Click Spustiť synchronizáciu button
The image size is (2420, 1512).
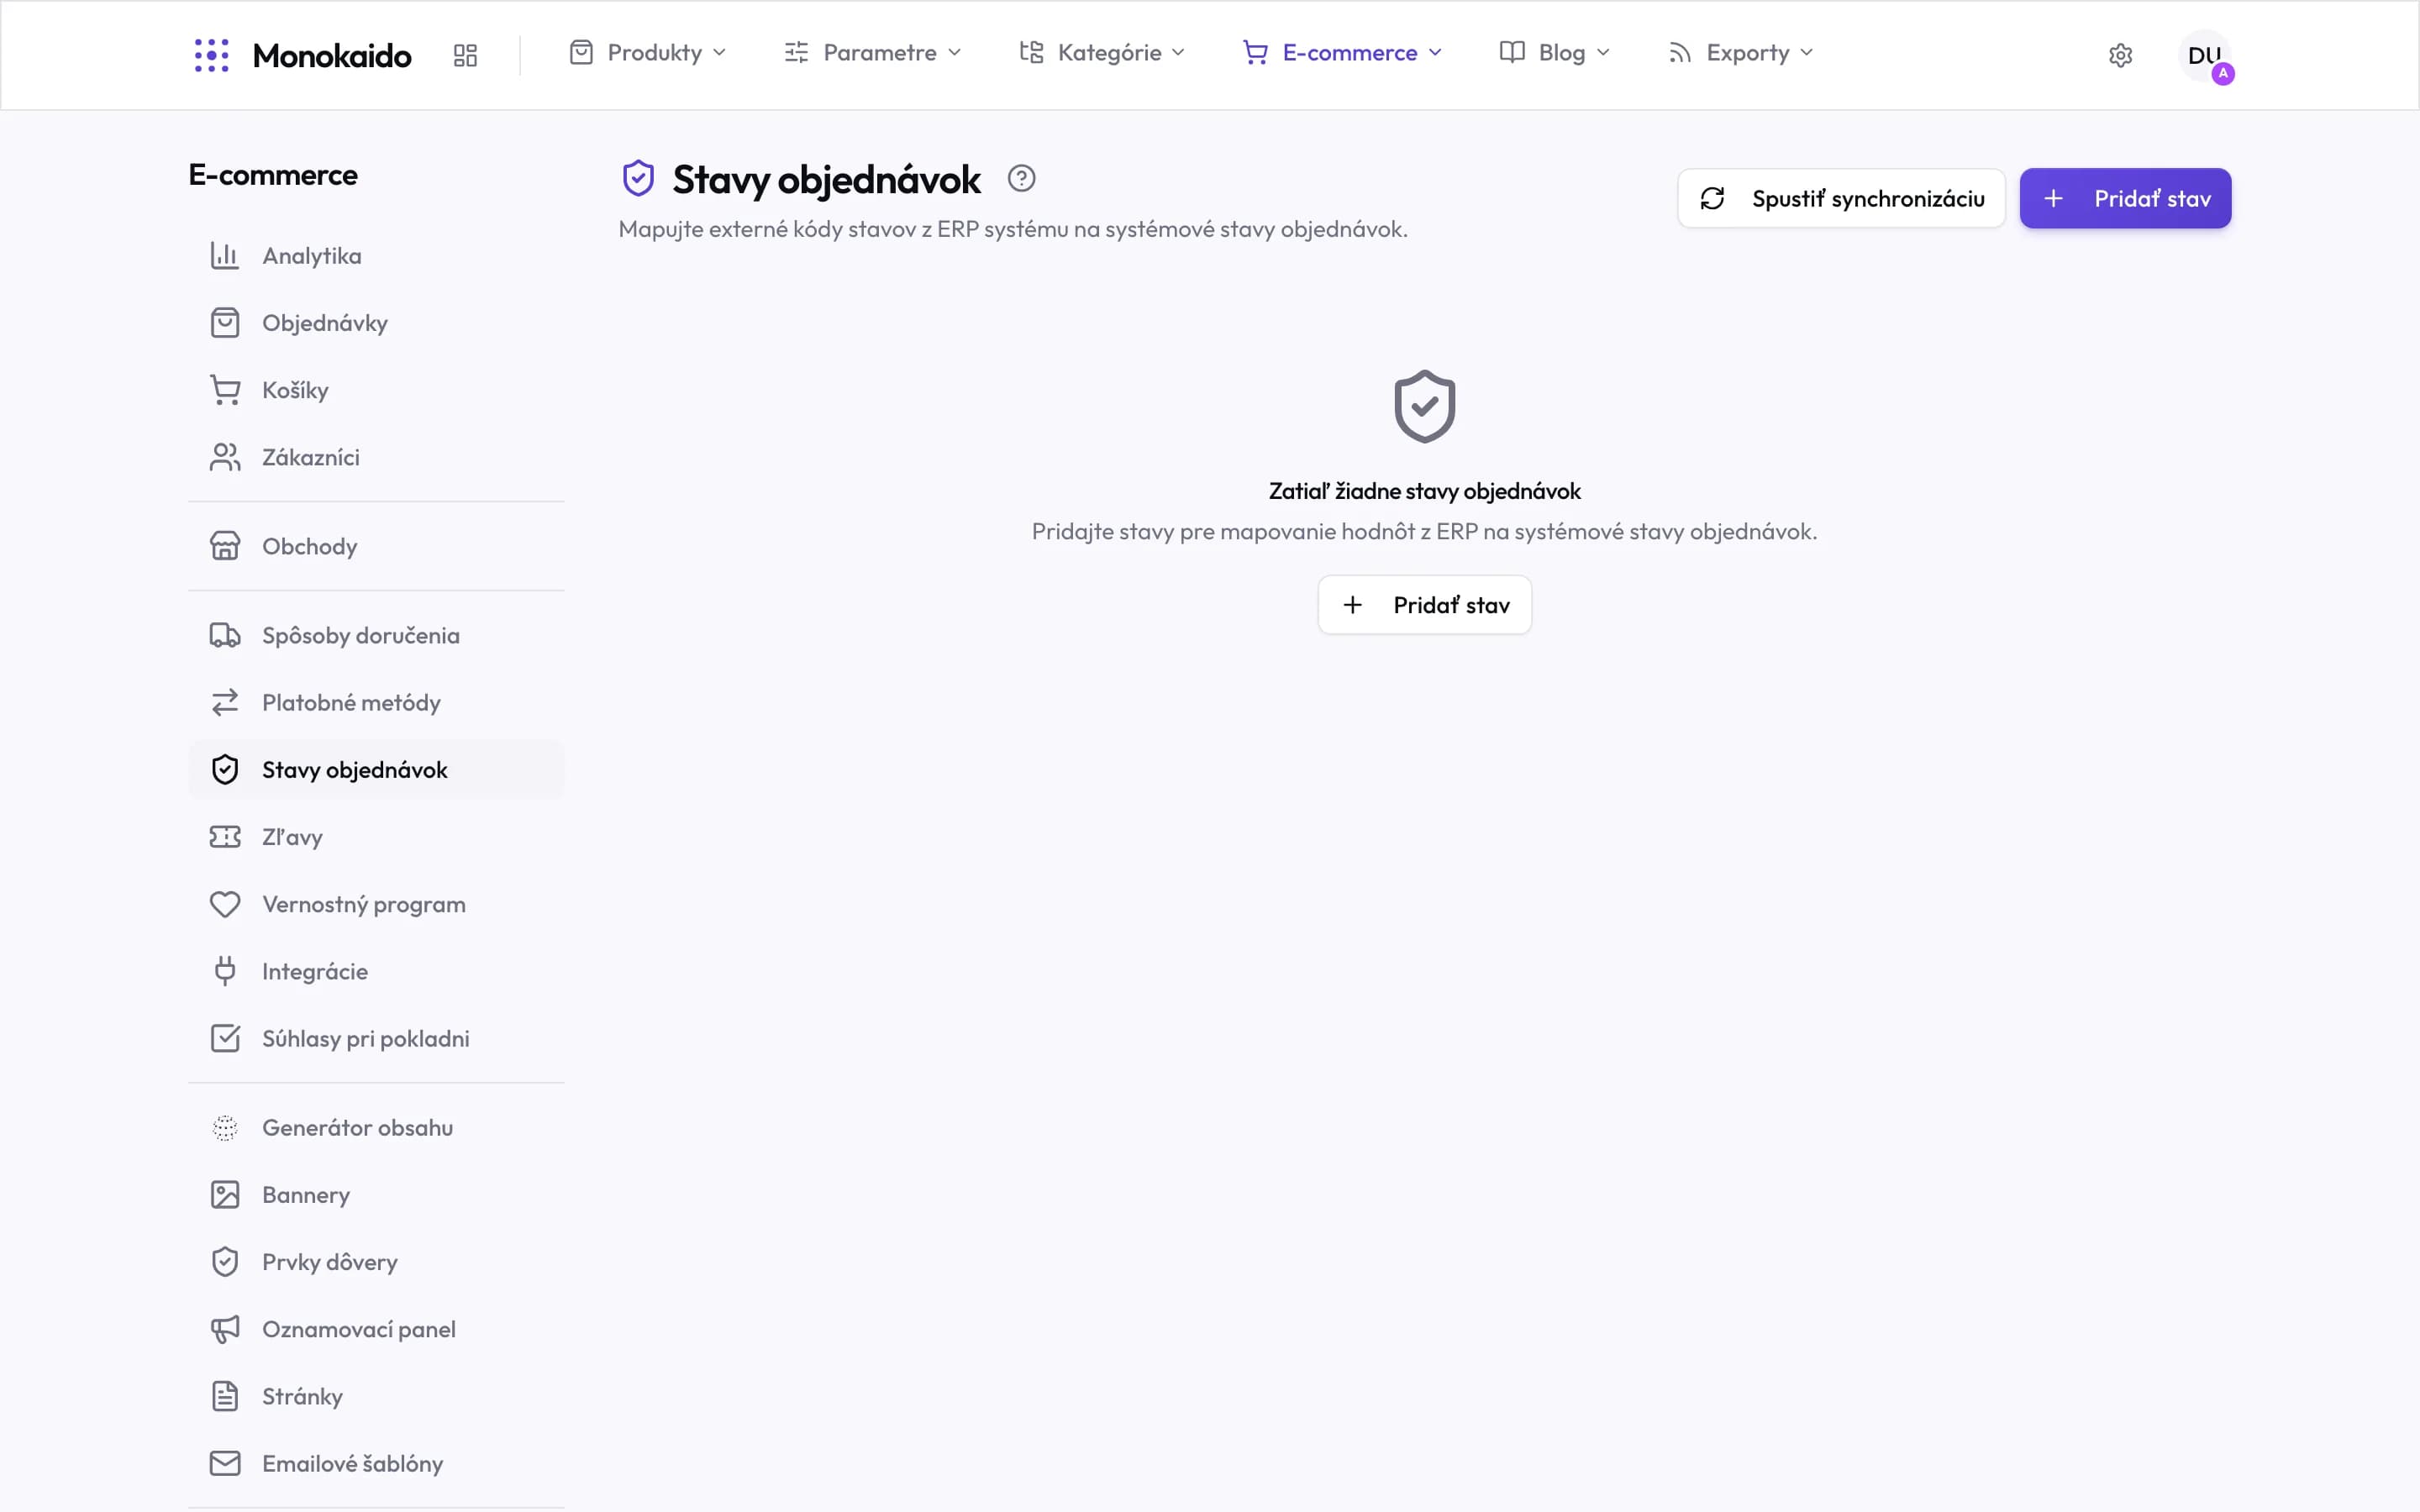point(1841,198)
